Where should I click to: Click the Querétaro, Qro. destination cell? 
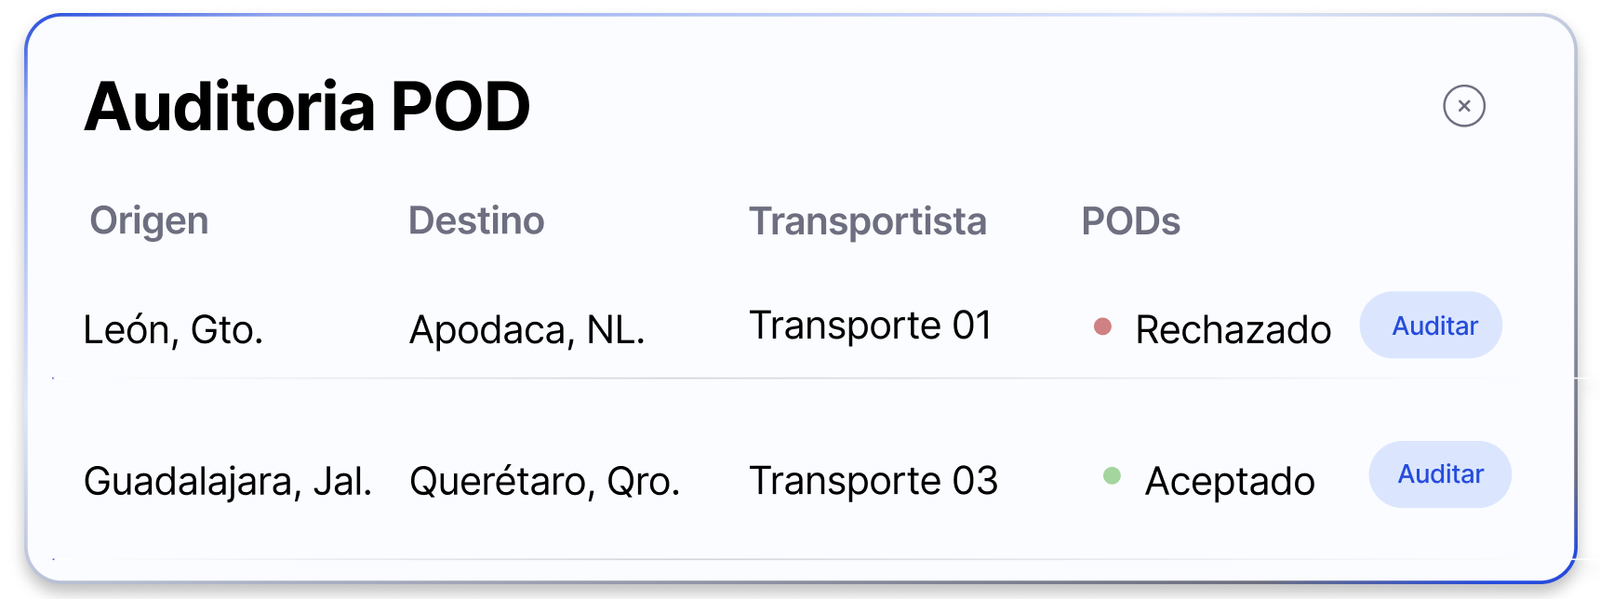[545, 482]
